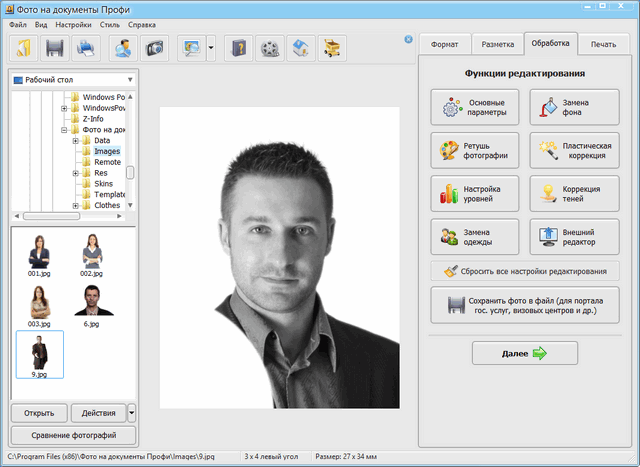
Task: Open the Рабочий стол location dropdown
Action: (130, 79)
